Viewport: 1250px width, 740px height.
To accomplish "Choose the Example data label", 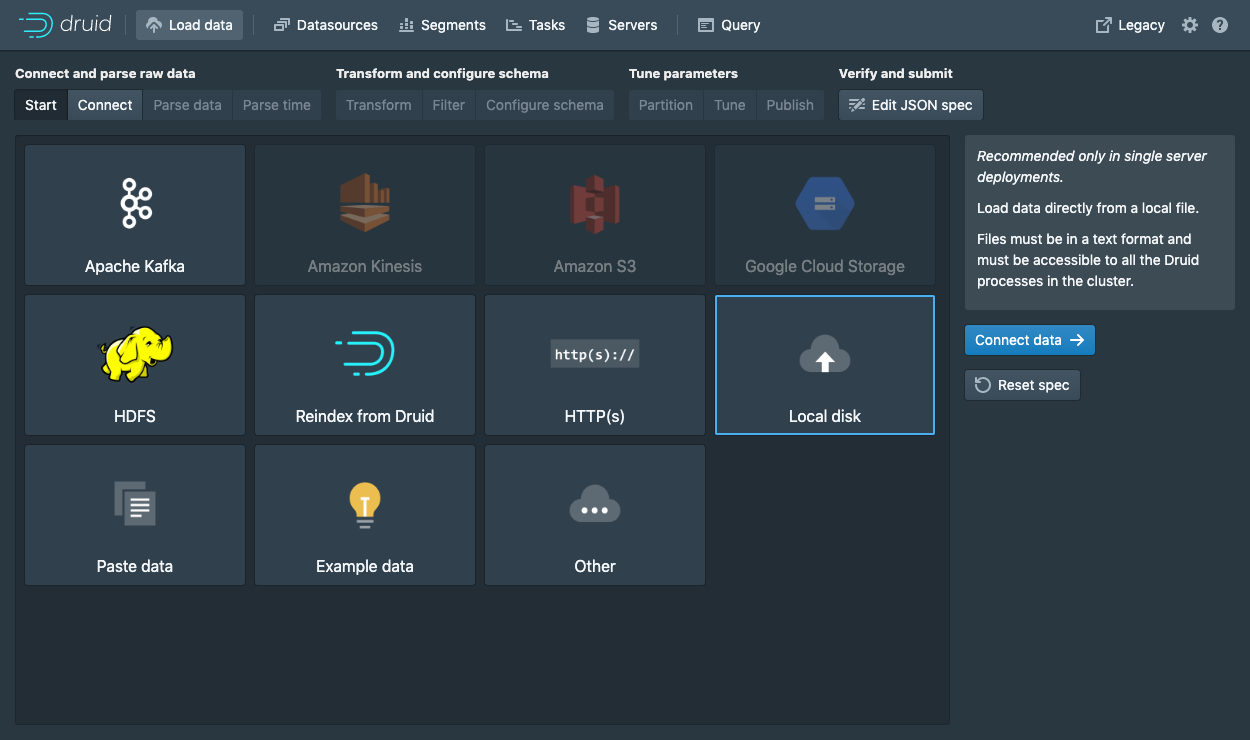I will (x=365, y=566).
